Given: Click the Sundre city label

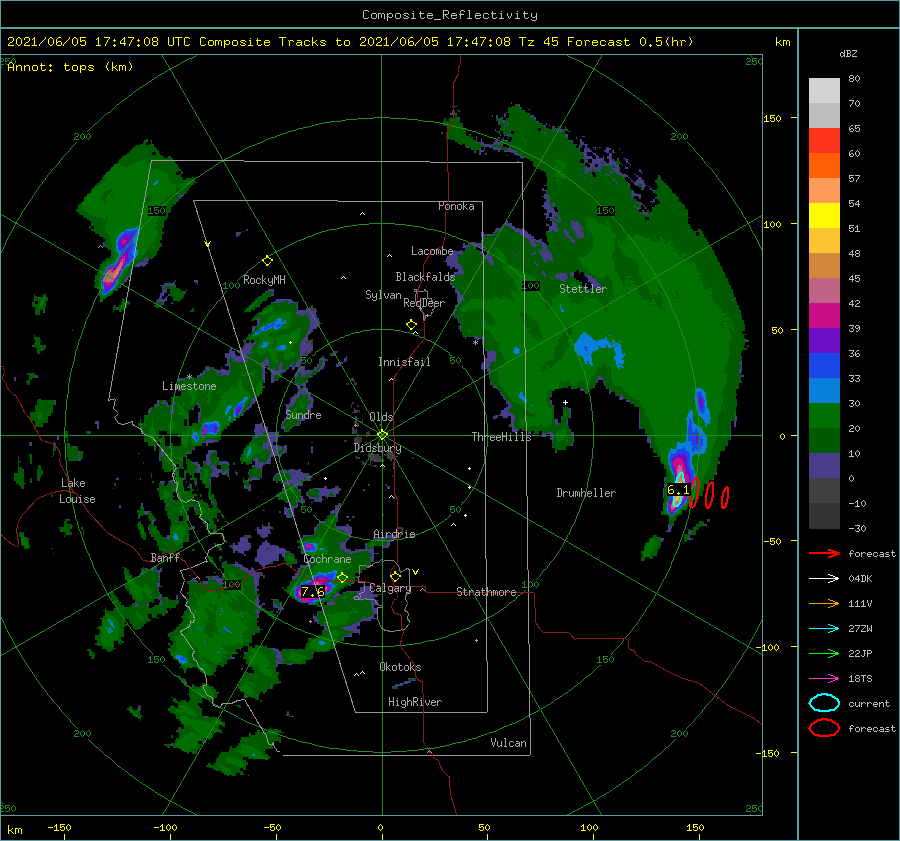Looking at the screenshot, I should click(x=303, y=415).
